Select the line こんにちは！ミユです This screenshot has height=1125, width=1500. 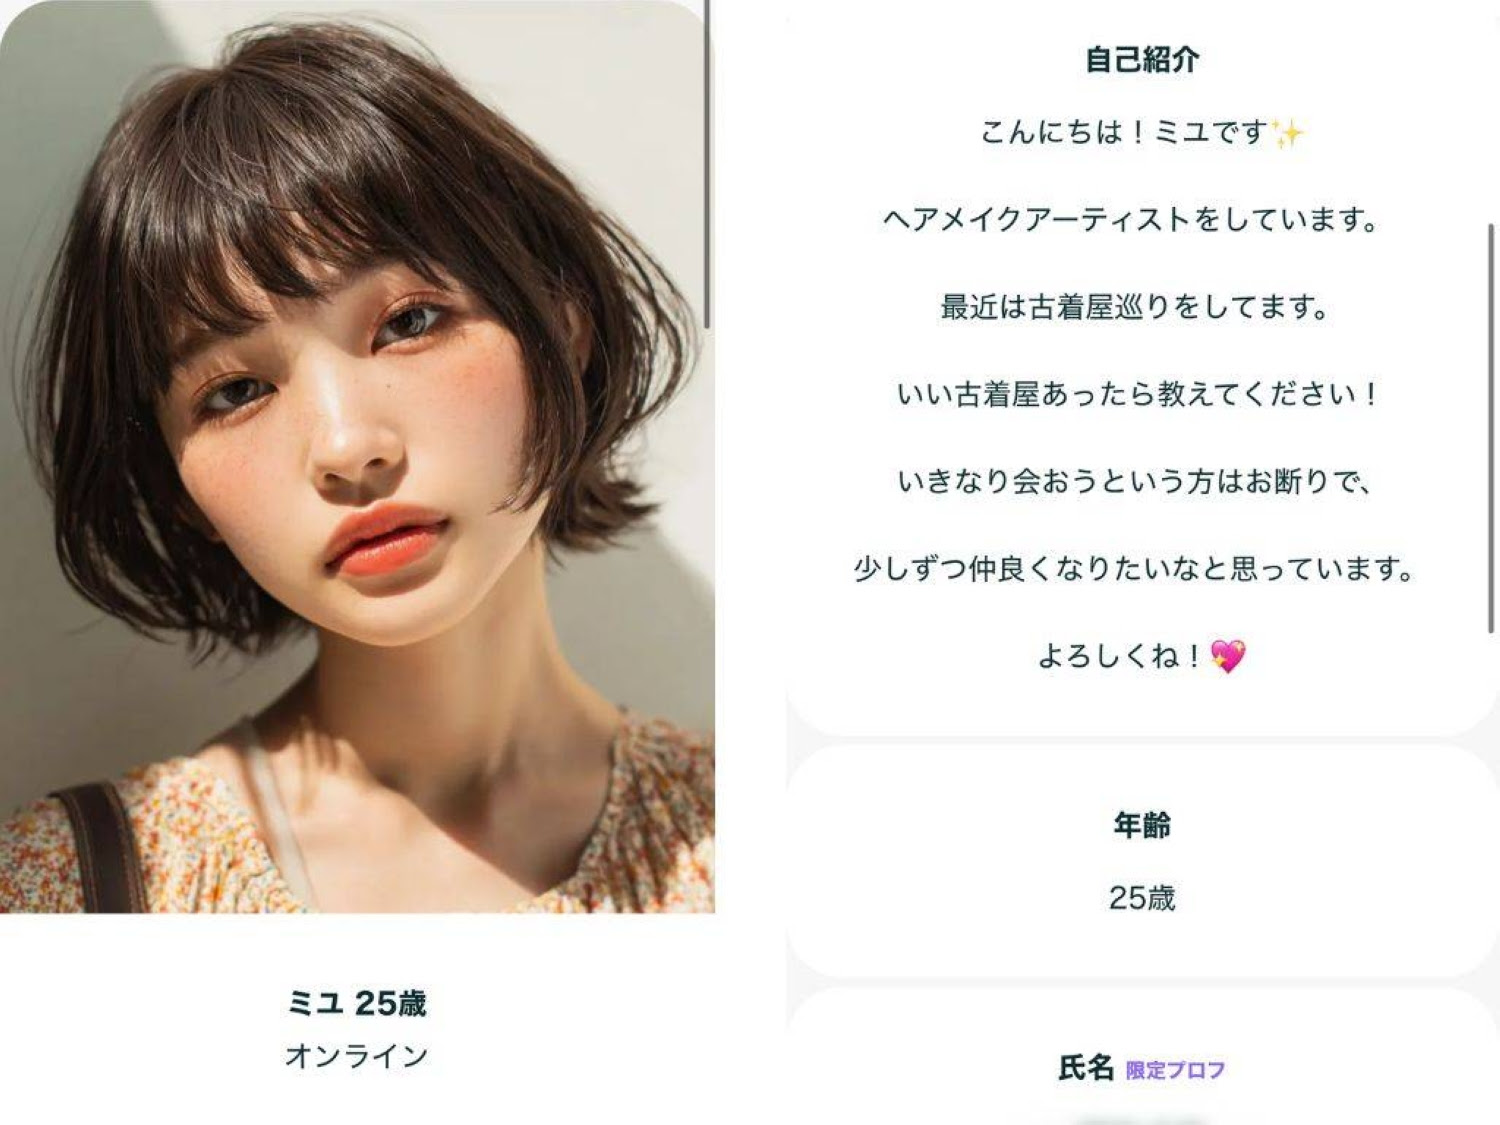(1124, 132)
